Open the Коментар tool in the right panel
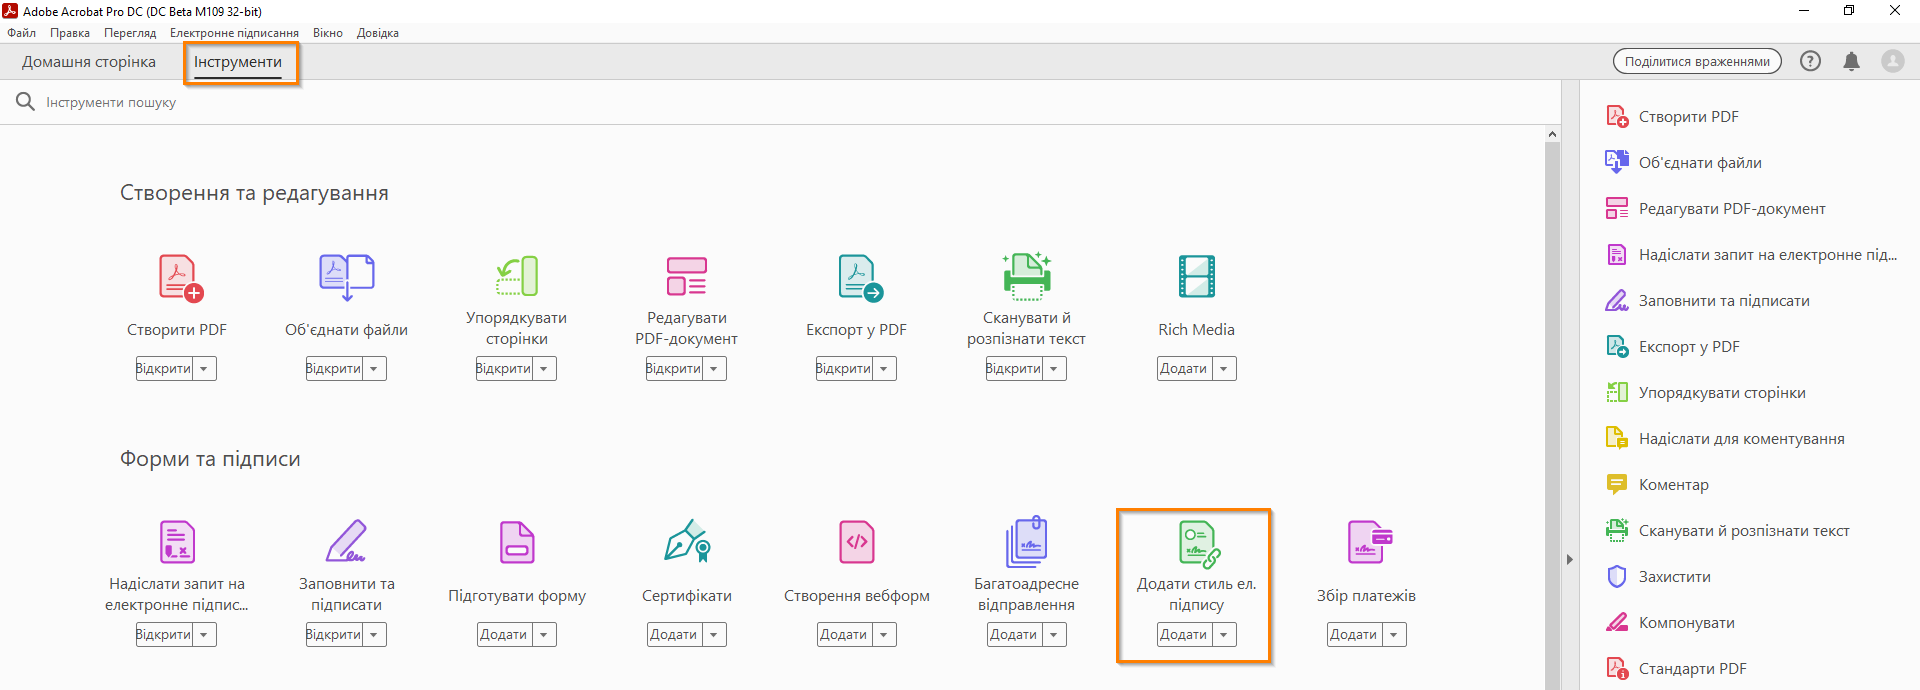 [x=1657, y=484]
